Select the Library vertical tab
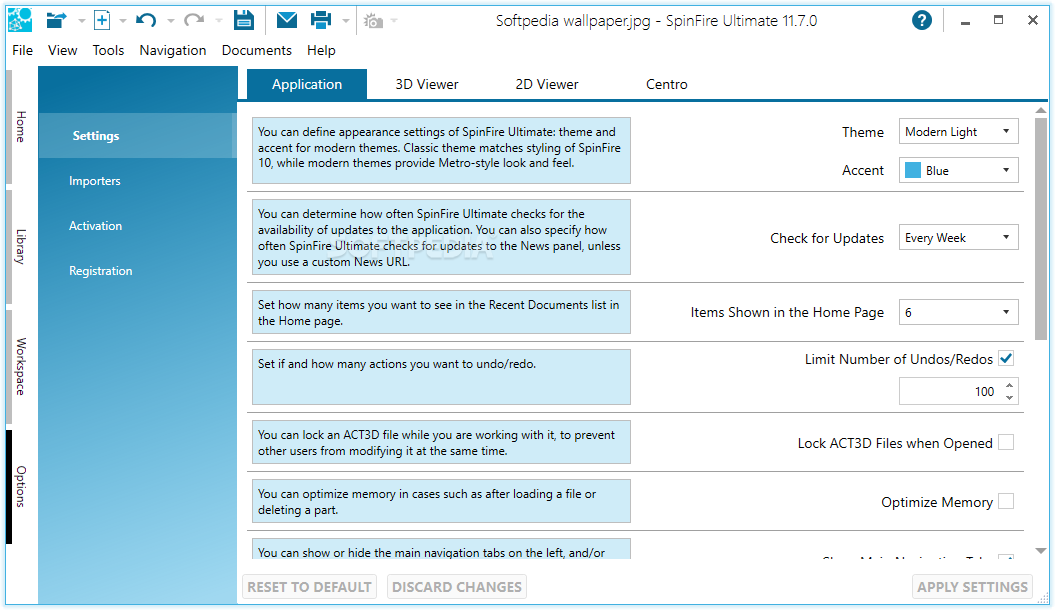1055x610 pixels. (21, 247)
